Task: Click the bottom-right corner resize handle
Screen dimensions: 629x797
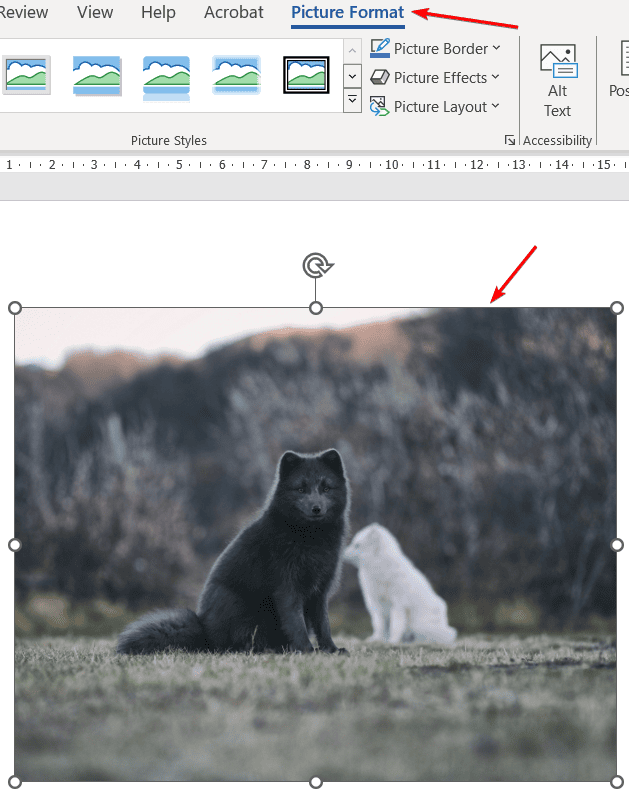Action: 616,781
